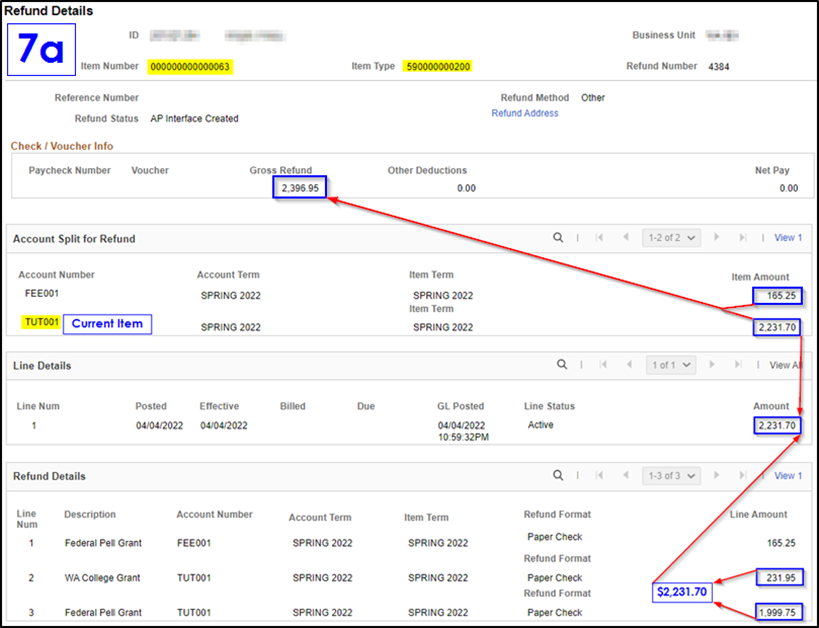This screenshot has height=628, width=819.
Task: Go to next row in Line Details grid
Action: pos(711,365)
